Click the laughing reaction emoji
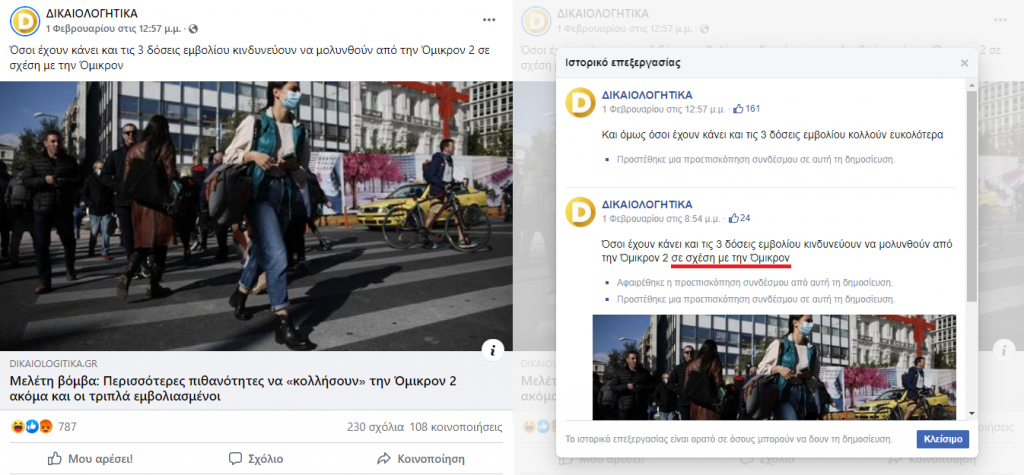The image size is (1024, 475). [x=19, y=427]
